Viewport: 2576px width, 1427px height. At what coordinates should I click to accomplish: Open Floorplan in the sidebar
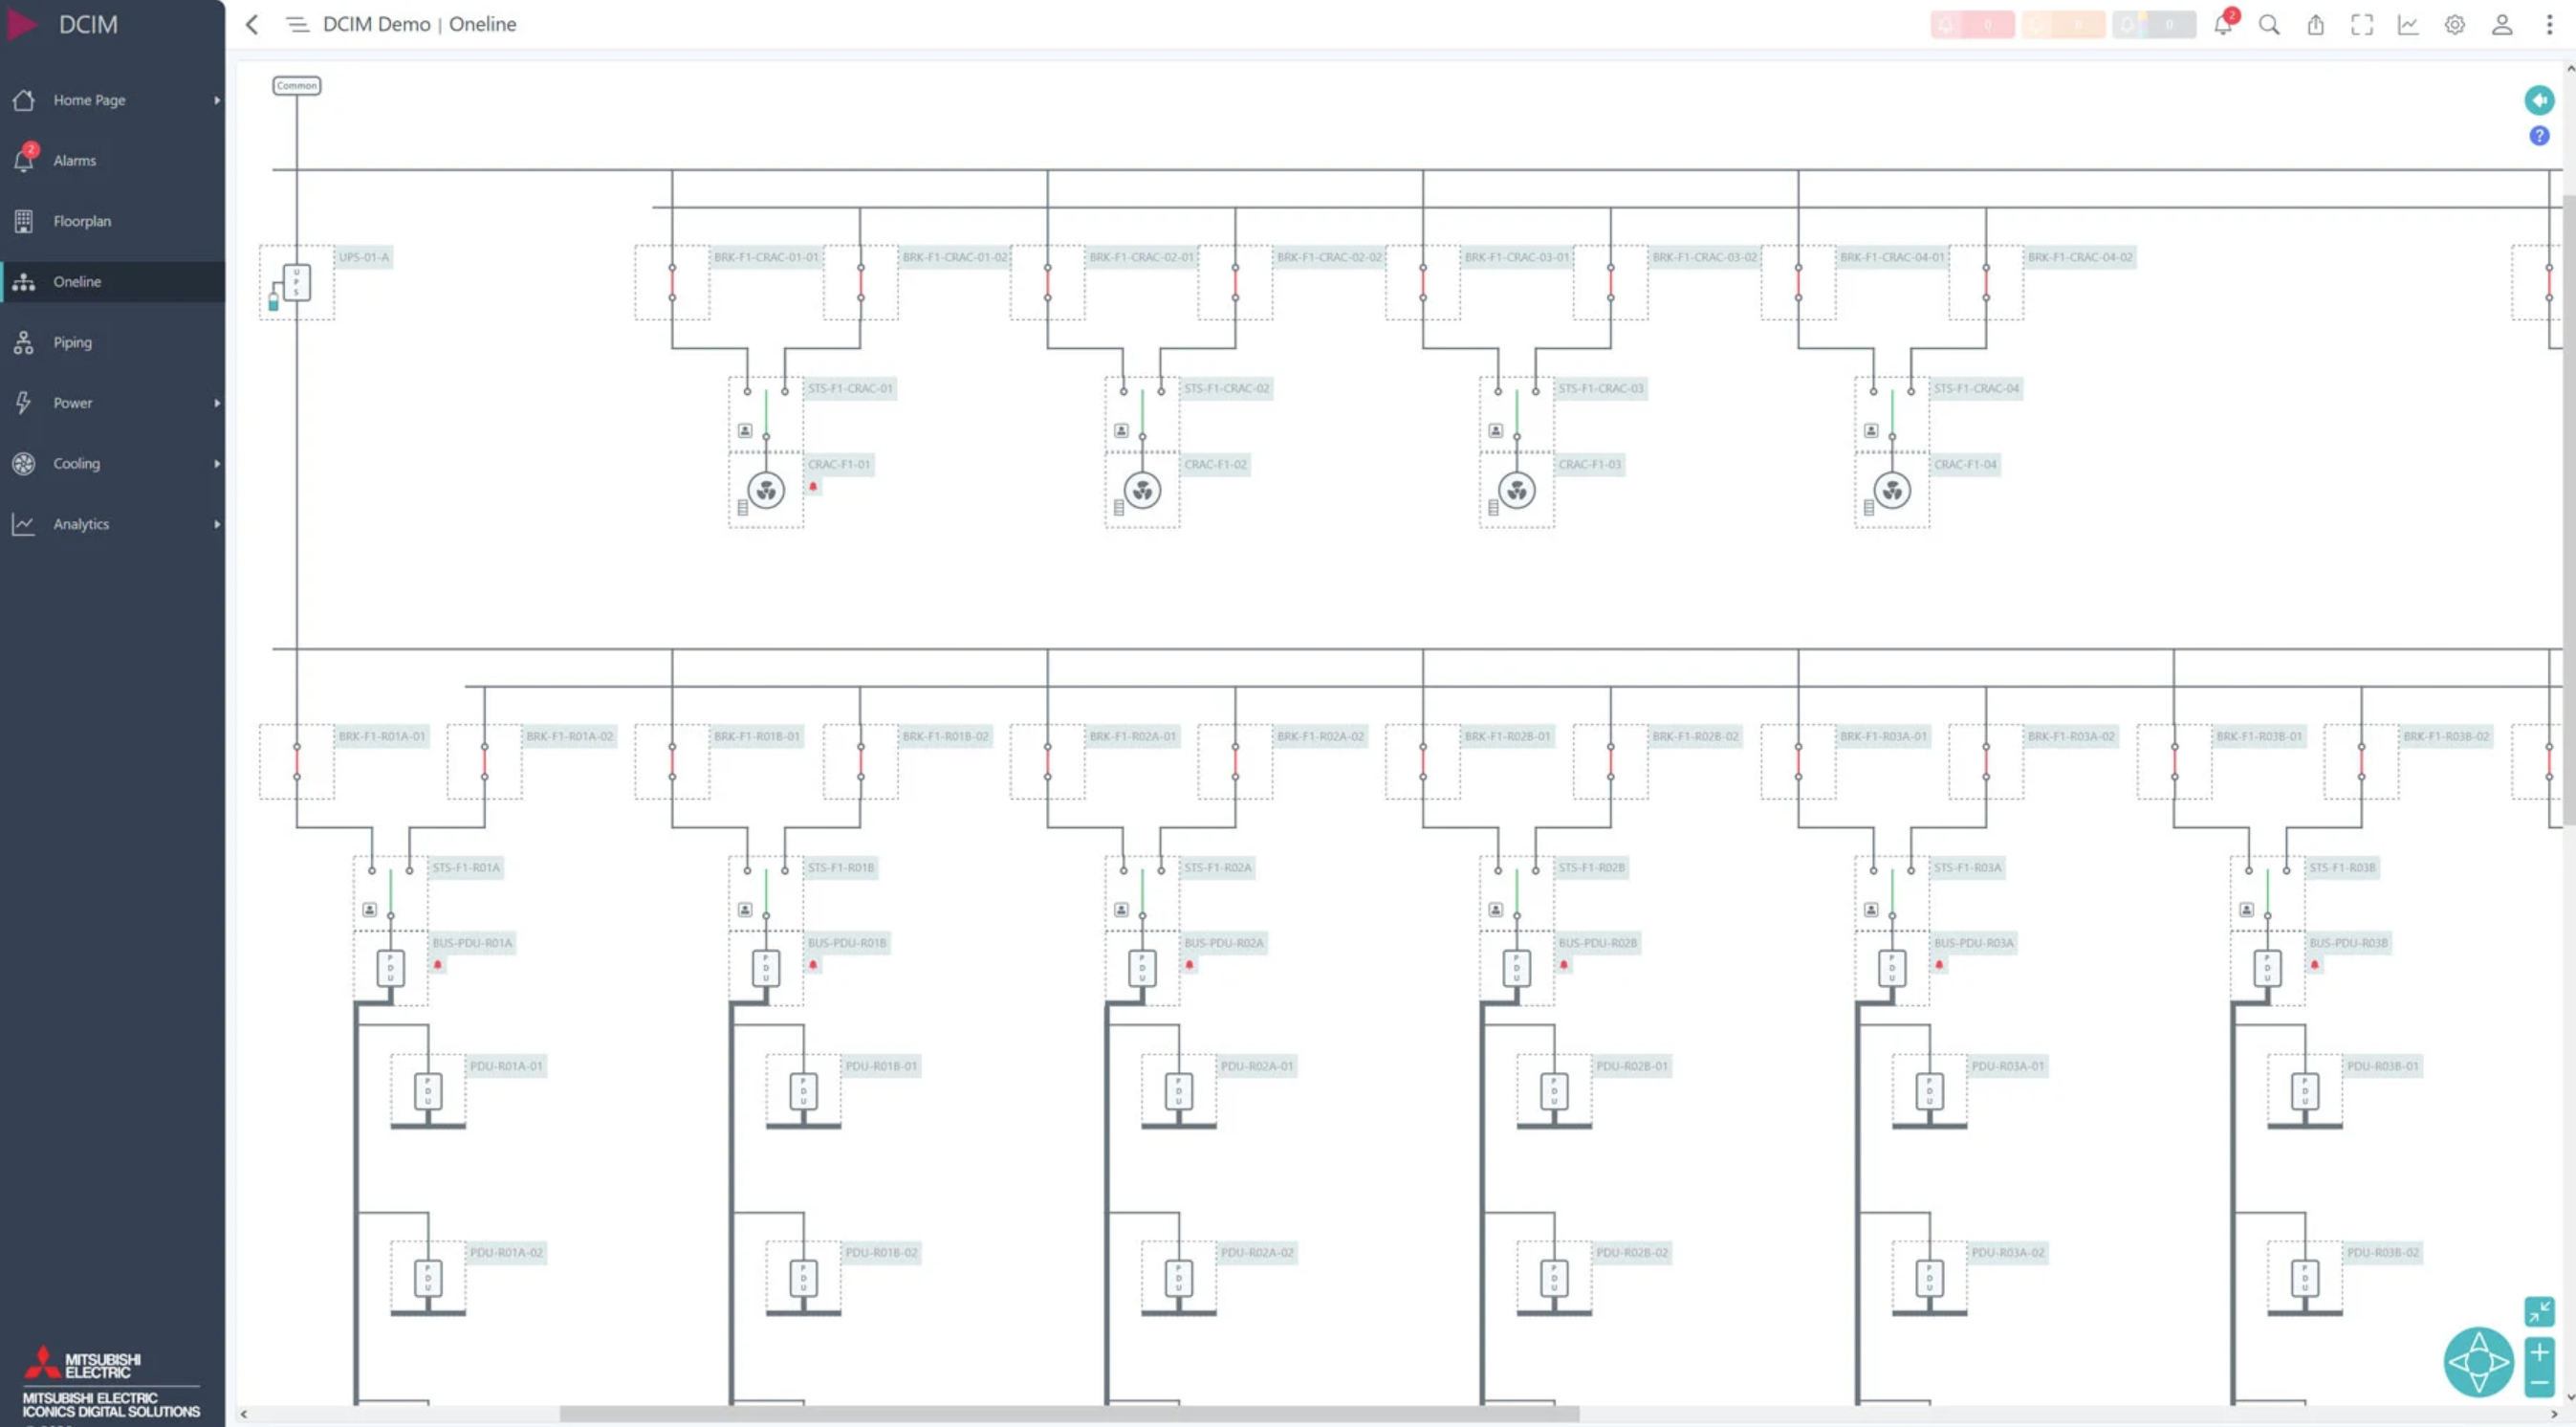pyautogui.click(x=113, y=221)
